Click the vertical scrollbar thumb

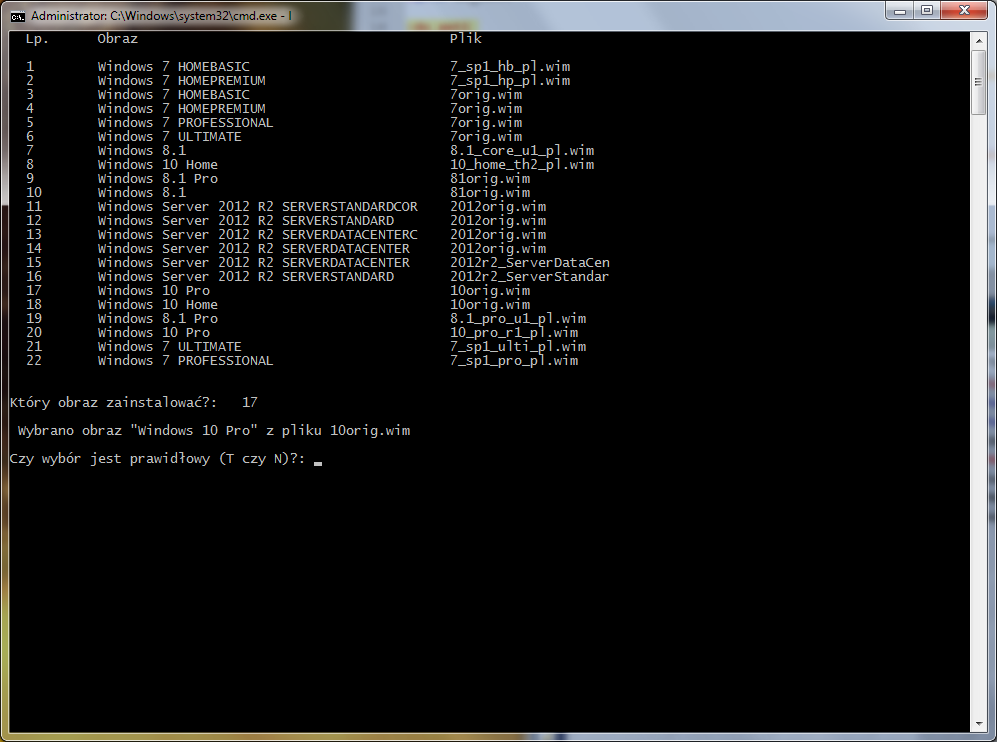point(979,81)
